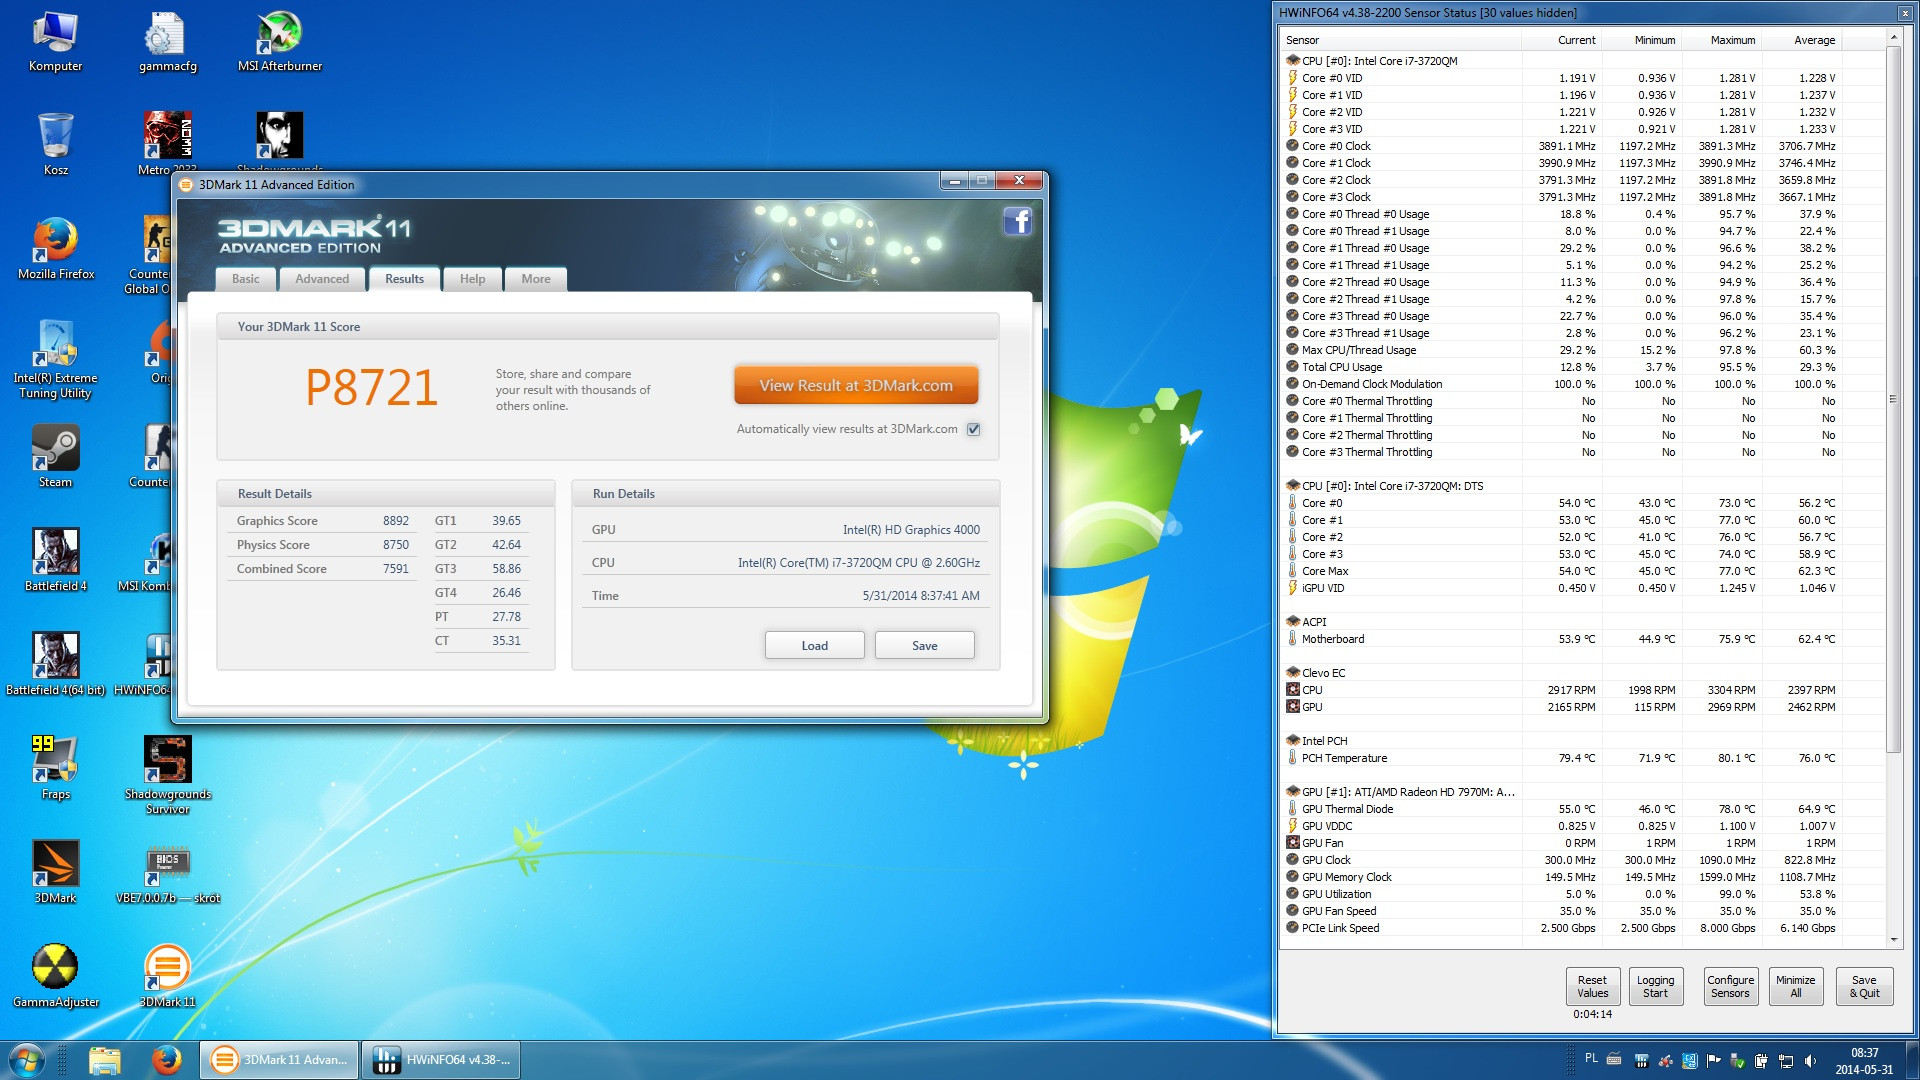Click the Minimum column header
The width and height of the screenshot is (1920, 1080).
(1641, 40)
